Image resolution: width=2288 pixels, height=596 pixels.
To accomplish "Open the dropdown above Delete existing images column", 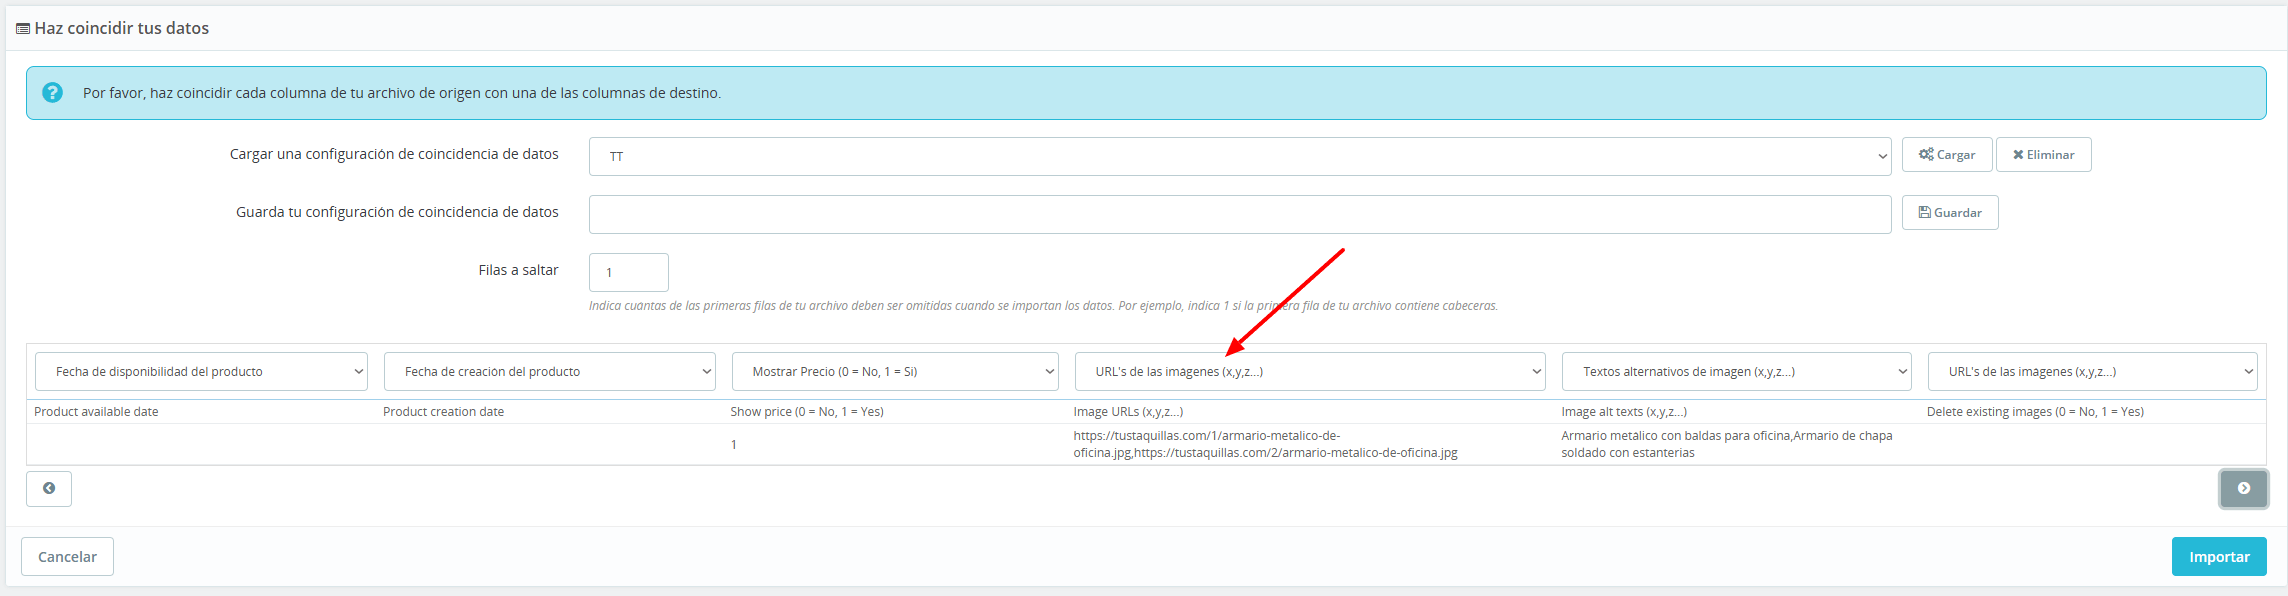I will (2092, 372).
